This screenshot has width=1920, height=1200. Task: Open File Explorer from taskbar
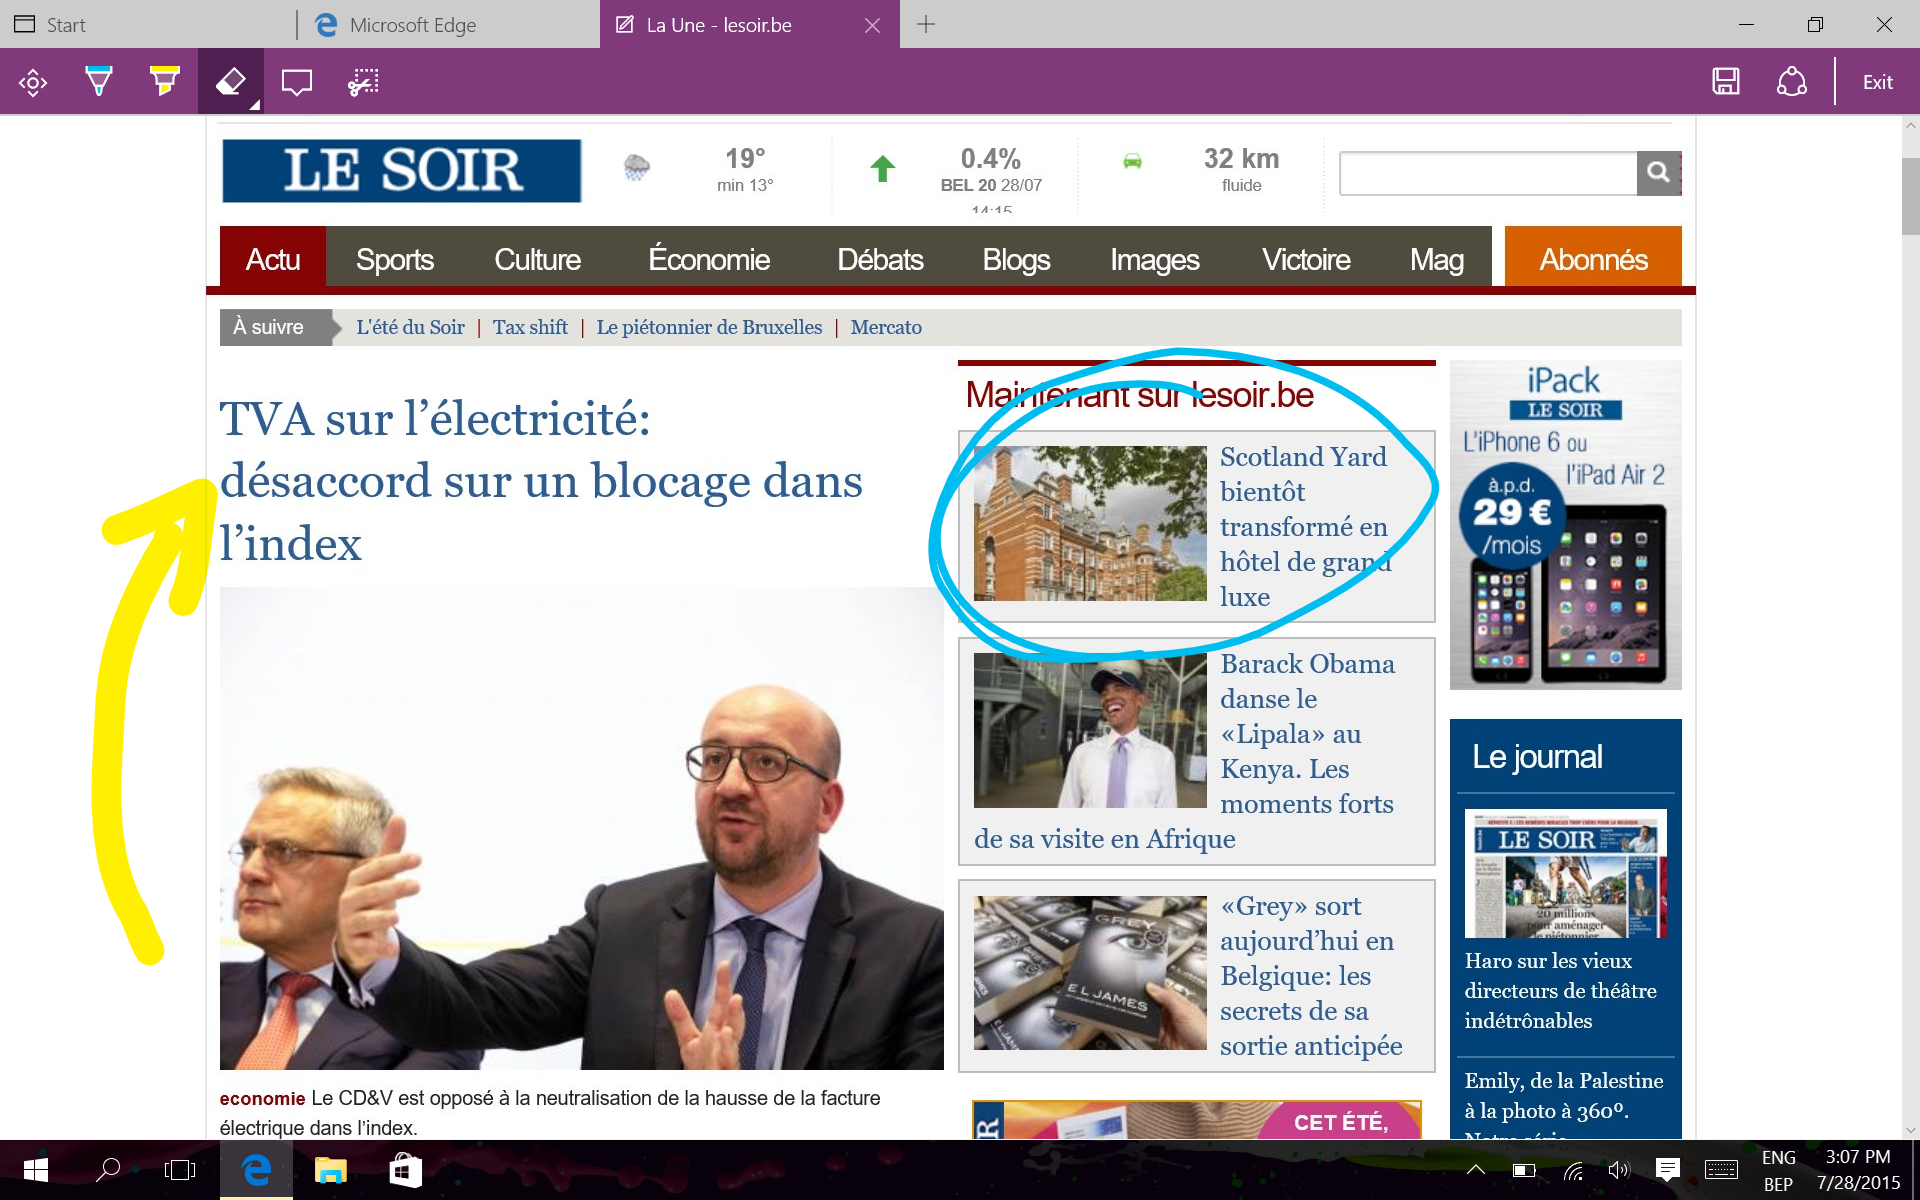click(330, 1169)
